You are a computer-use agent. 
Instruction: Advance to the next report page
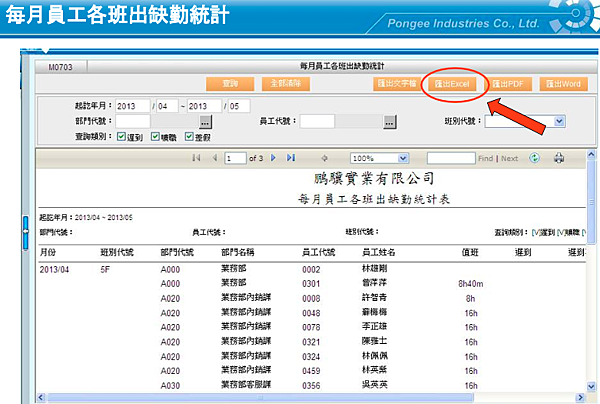click(273, 158)
